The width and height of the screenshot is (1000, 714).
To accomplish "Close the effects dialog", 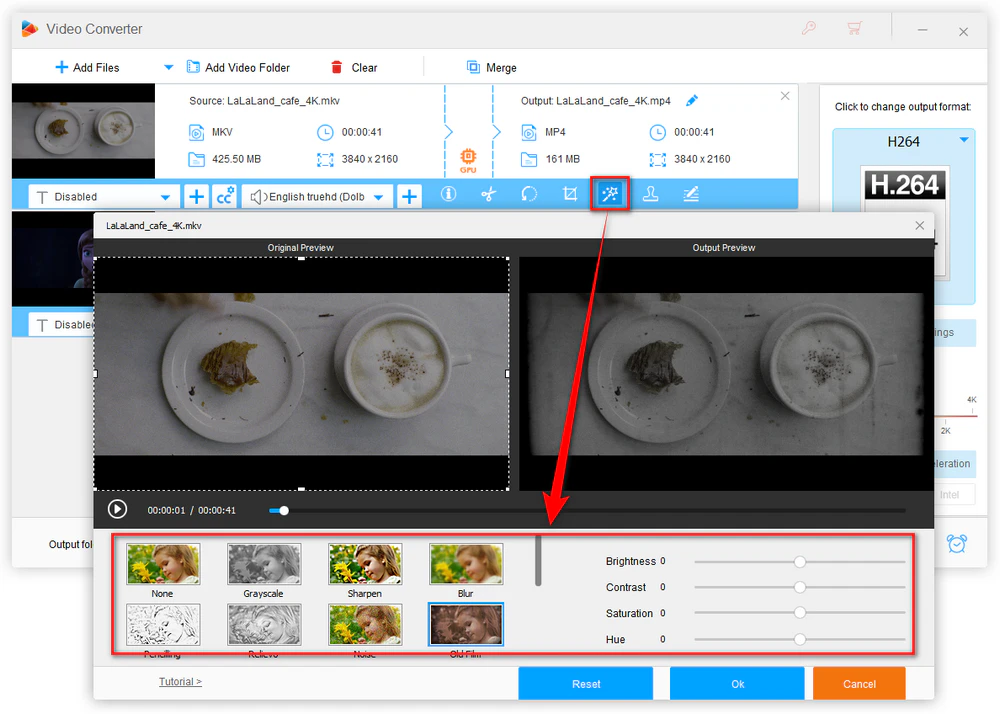I will [x=919, y=226].
